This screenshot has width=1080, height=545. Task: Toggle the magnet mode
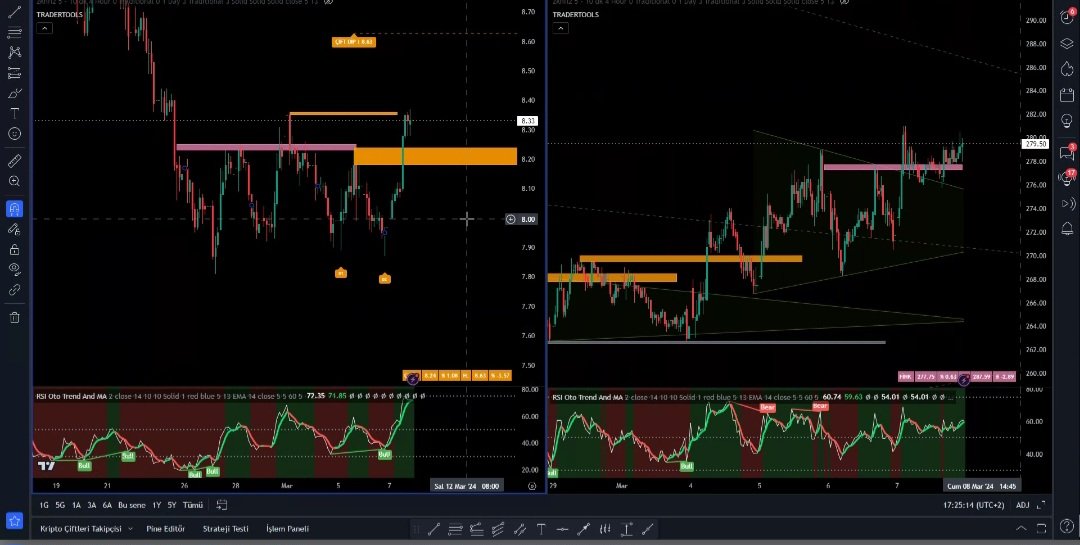pyautogui.click(x=14, y=209)
